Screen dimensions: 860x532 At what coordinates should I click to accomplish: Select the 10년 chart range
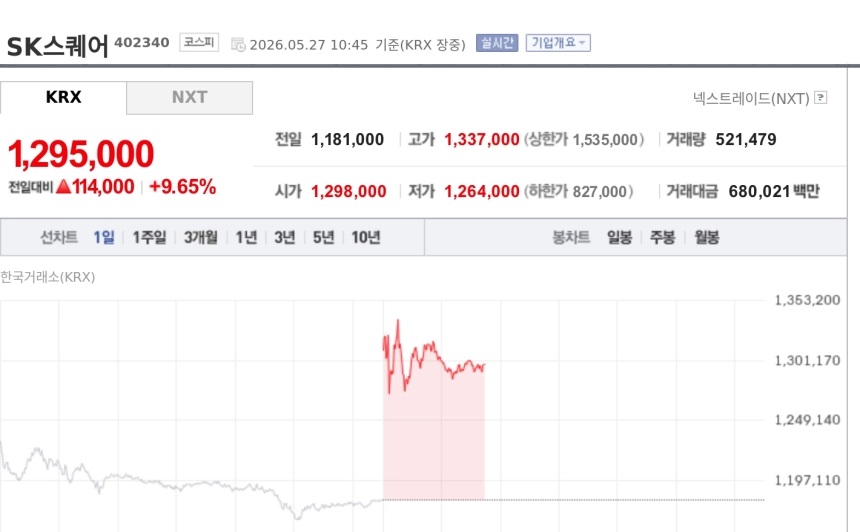(366, 237)
